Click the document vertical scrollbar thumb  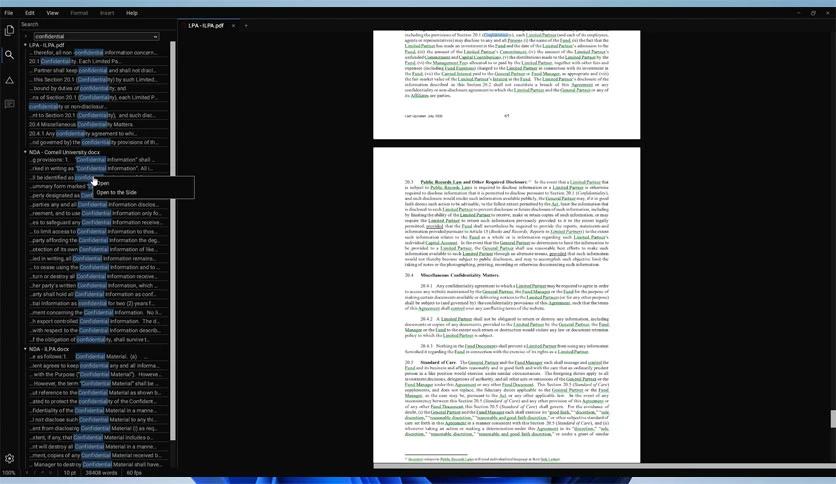[x=833, y=418]
